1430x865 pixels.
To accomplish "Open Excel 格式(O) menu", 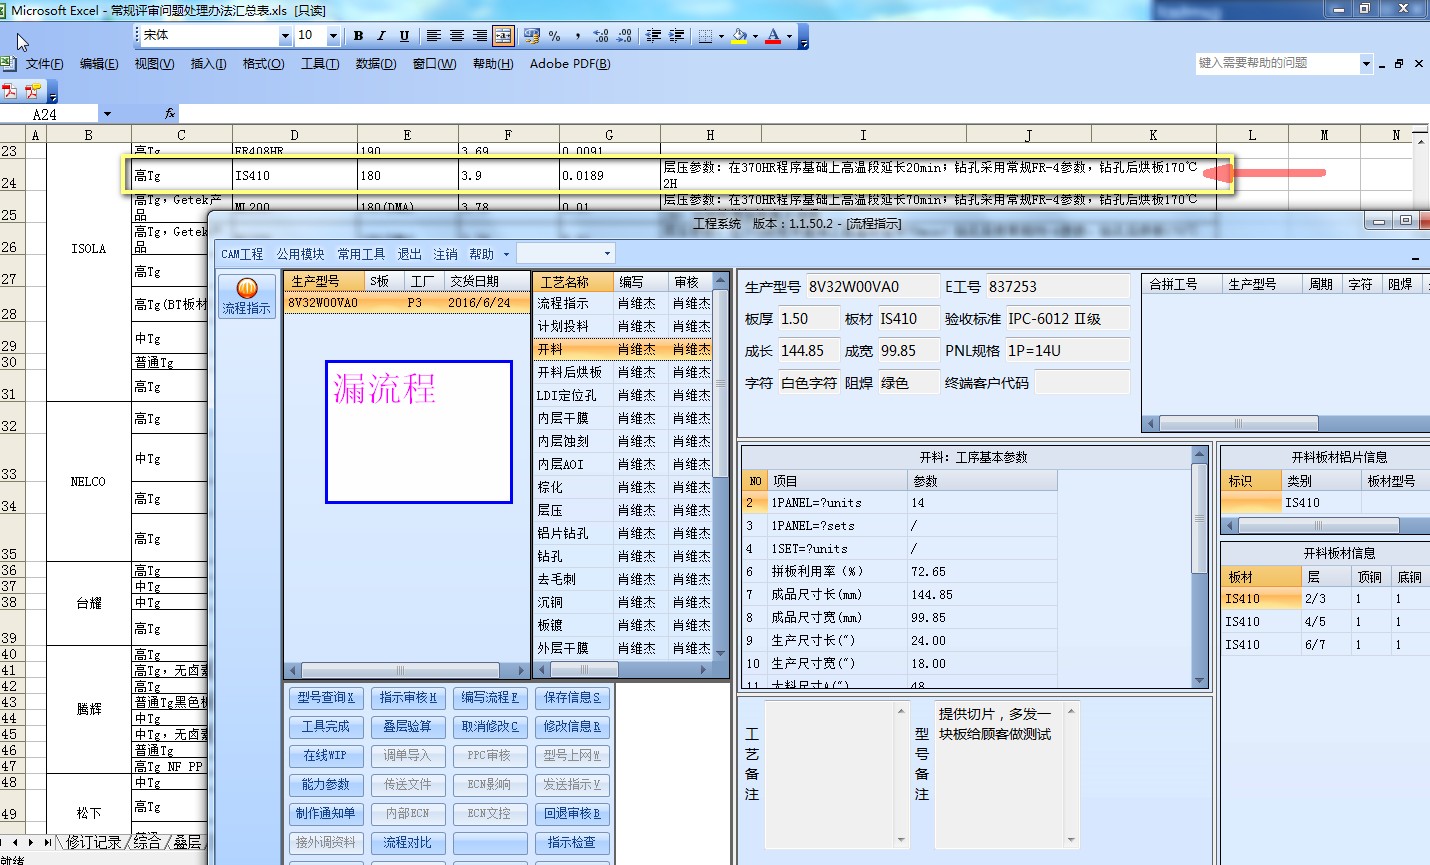I will tap(264, 64).
